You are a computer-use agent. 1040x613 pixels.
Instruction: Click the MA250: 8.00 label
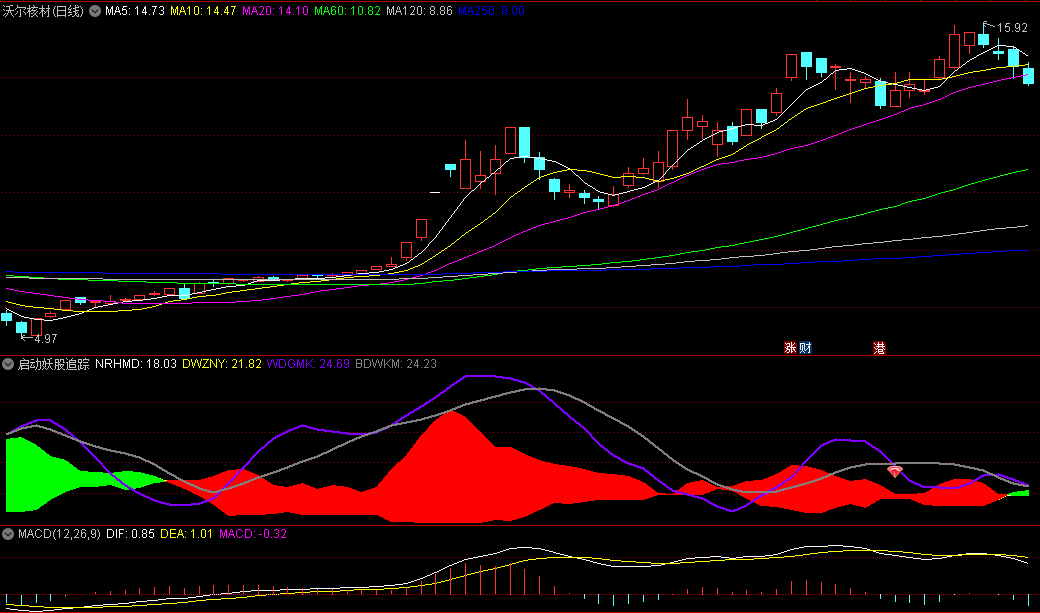(x=491, y=11)
